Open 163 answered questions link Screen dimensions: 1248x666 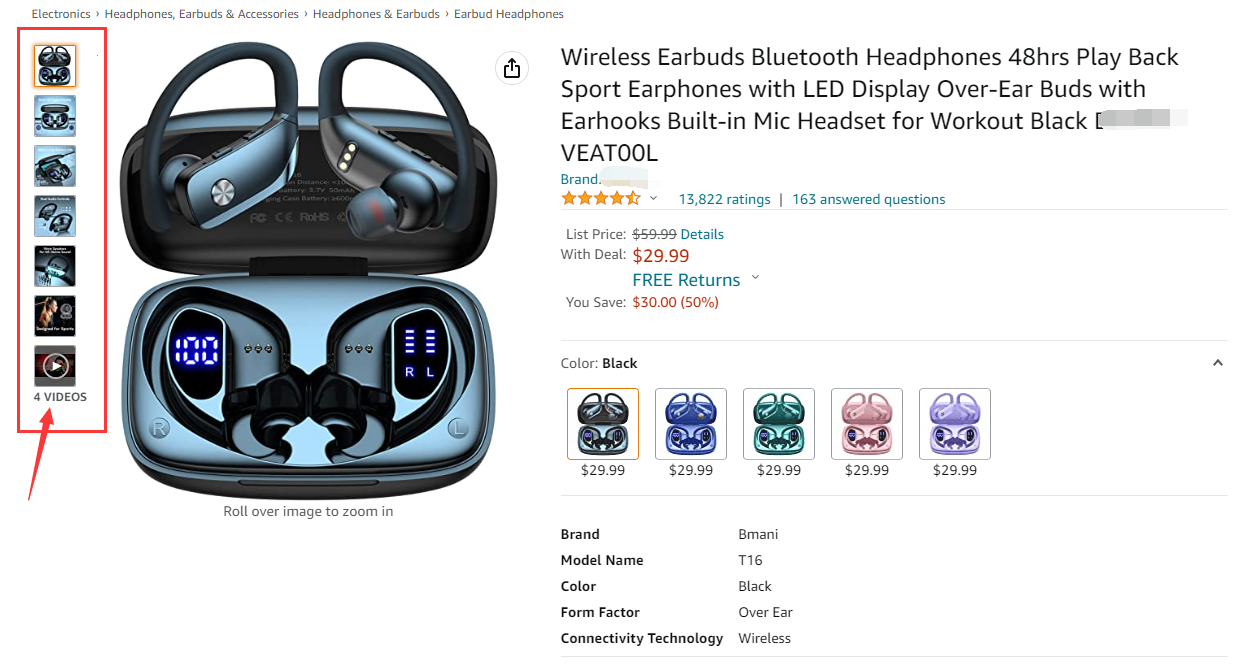pos(869,199)
